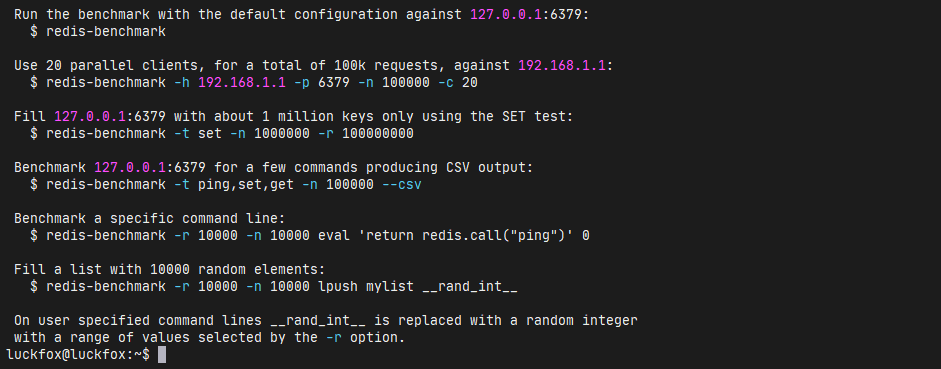Click the -r option in the final sentence

point(334,338)
